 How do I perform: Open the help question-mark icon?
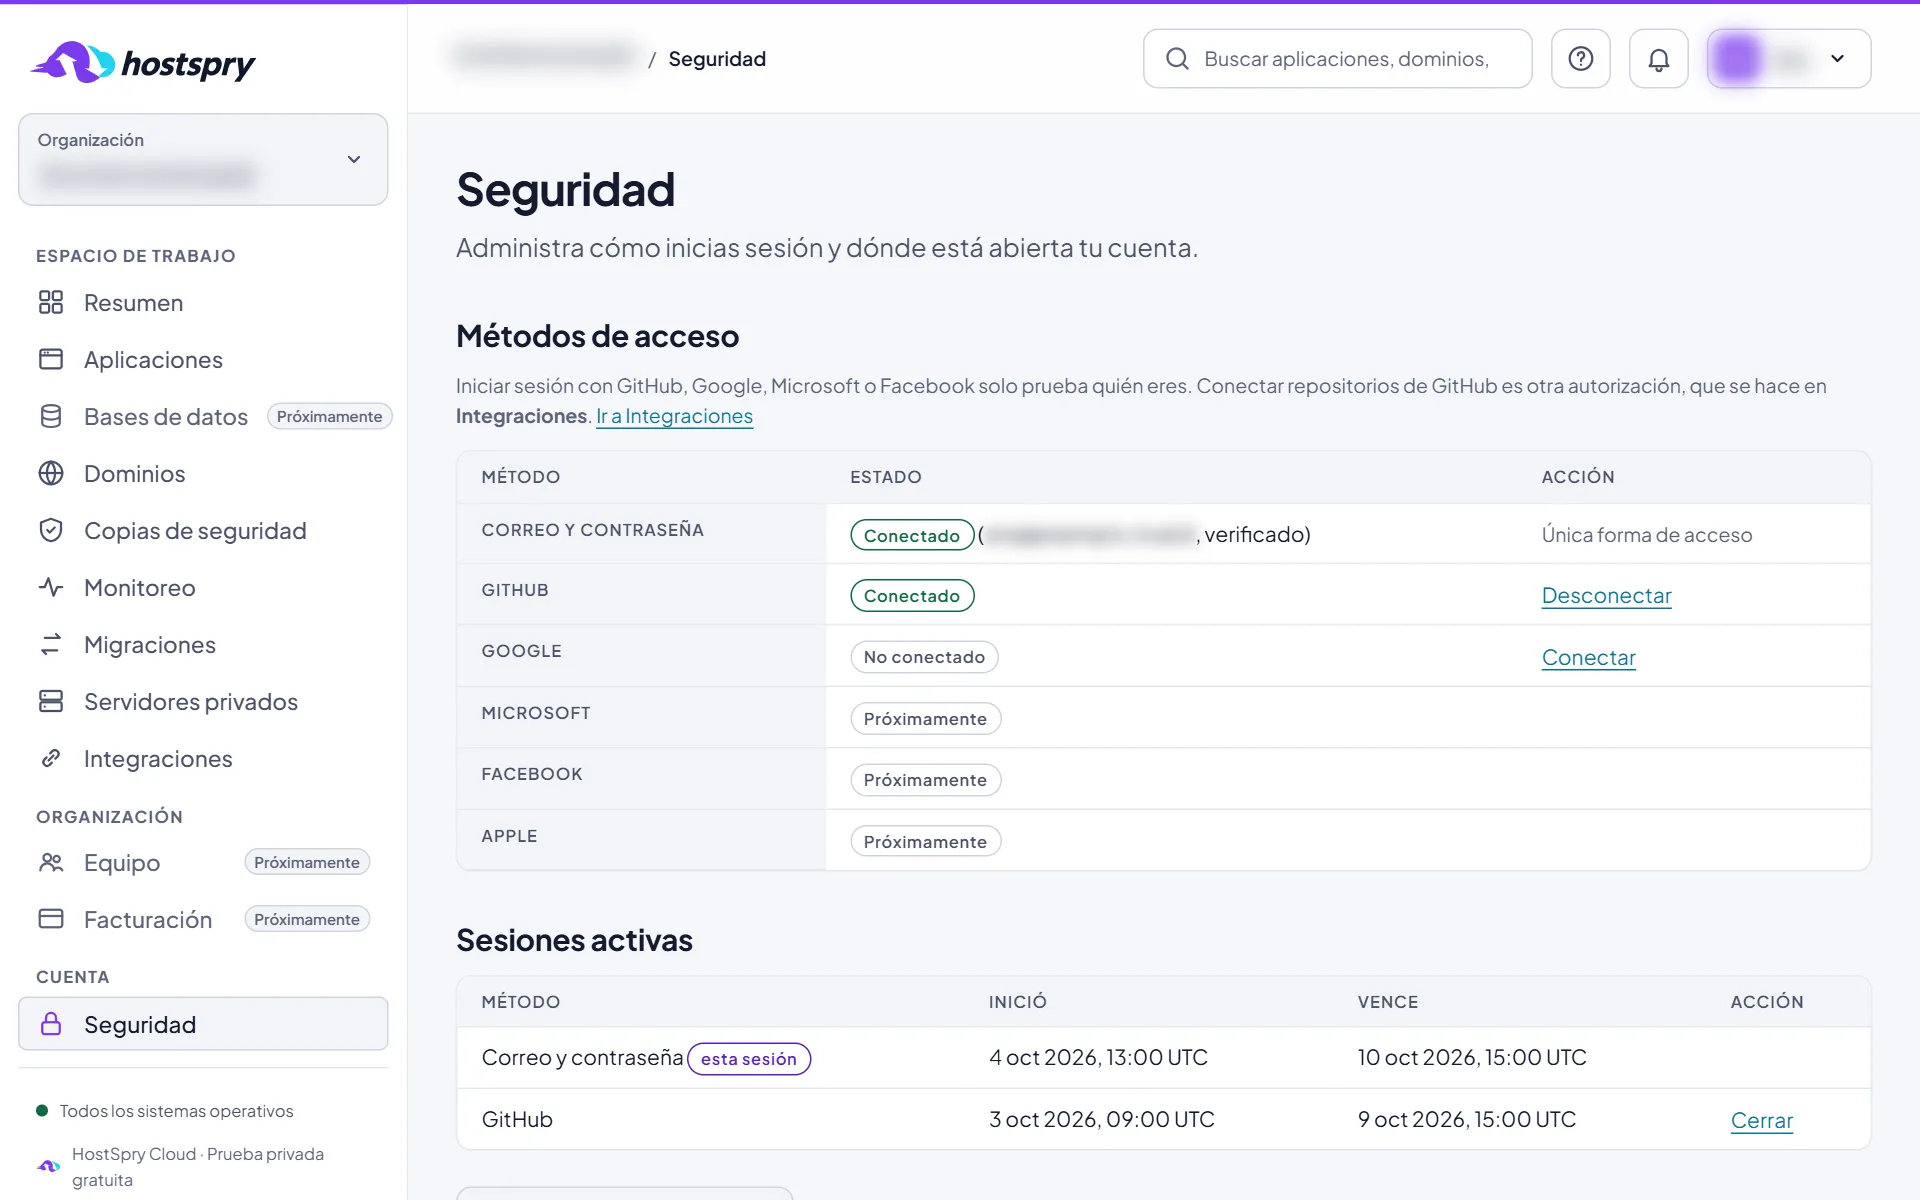pos(1580,59)
